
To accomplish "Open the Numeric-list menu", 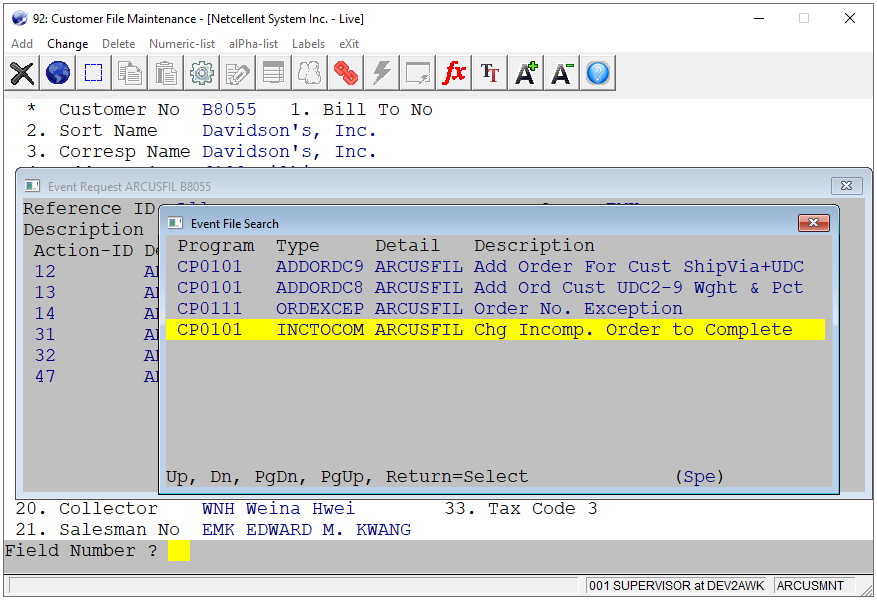I will click(182, 44).
